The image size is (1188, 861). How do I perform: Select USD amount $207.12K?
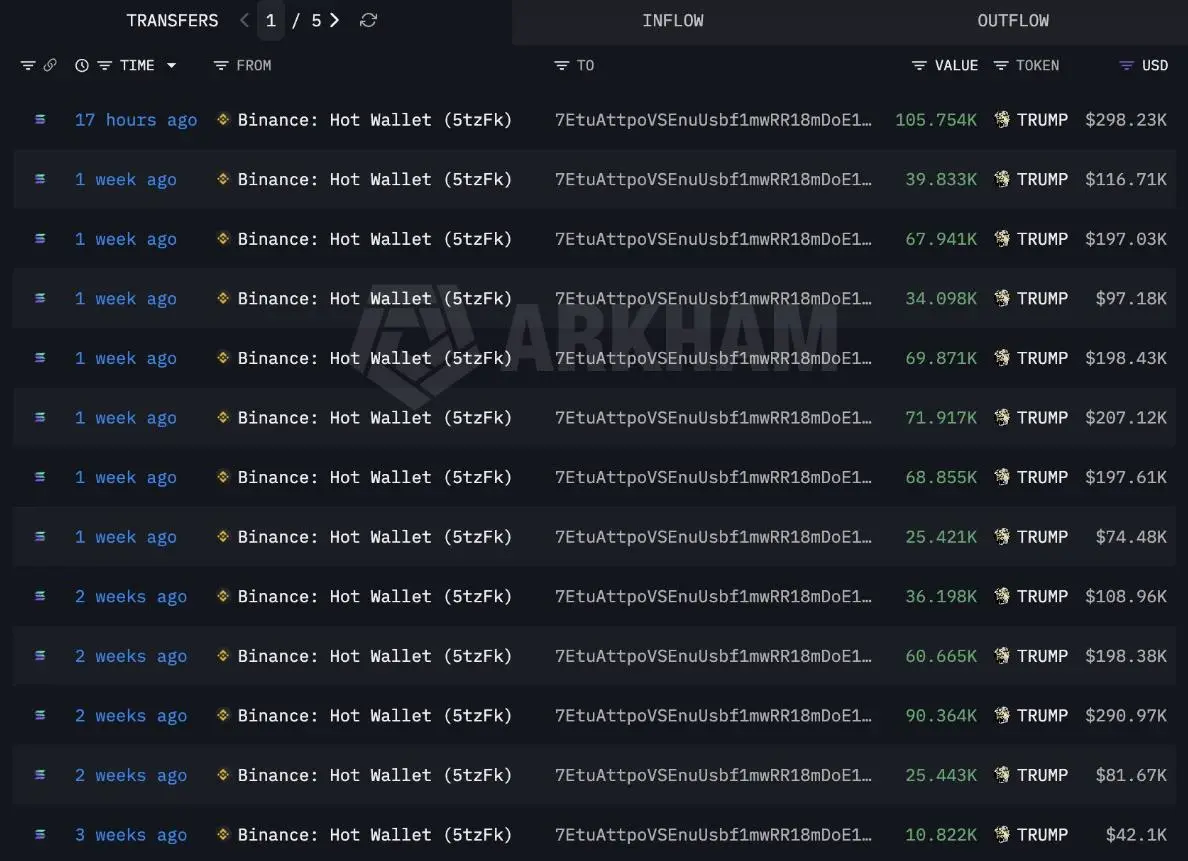1126,418
